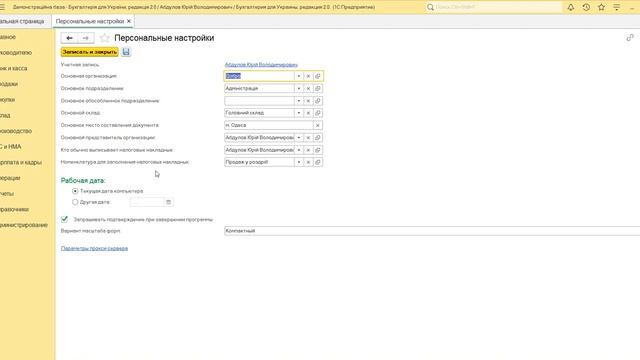Screen dimensions: 640x360
Task: Open notifications bell
Action: 571,7
